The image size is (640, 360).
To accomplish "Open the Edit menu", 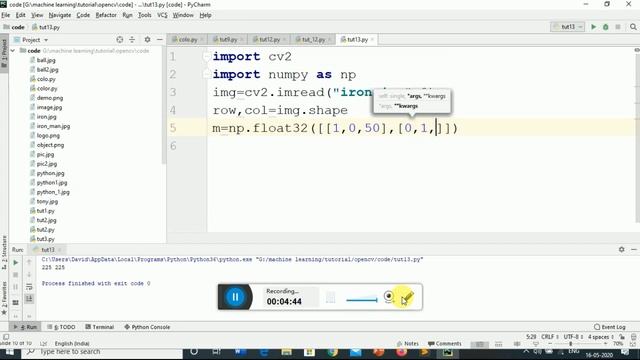I will (20, 15).
